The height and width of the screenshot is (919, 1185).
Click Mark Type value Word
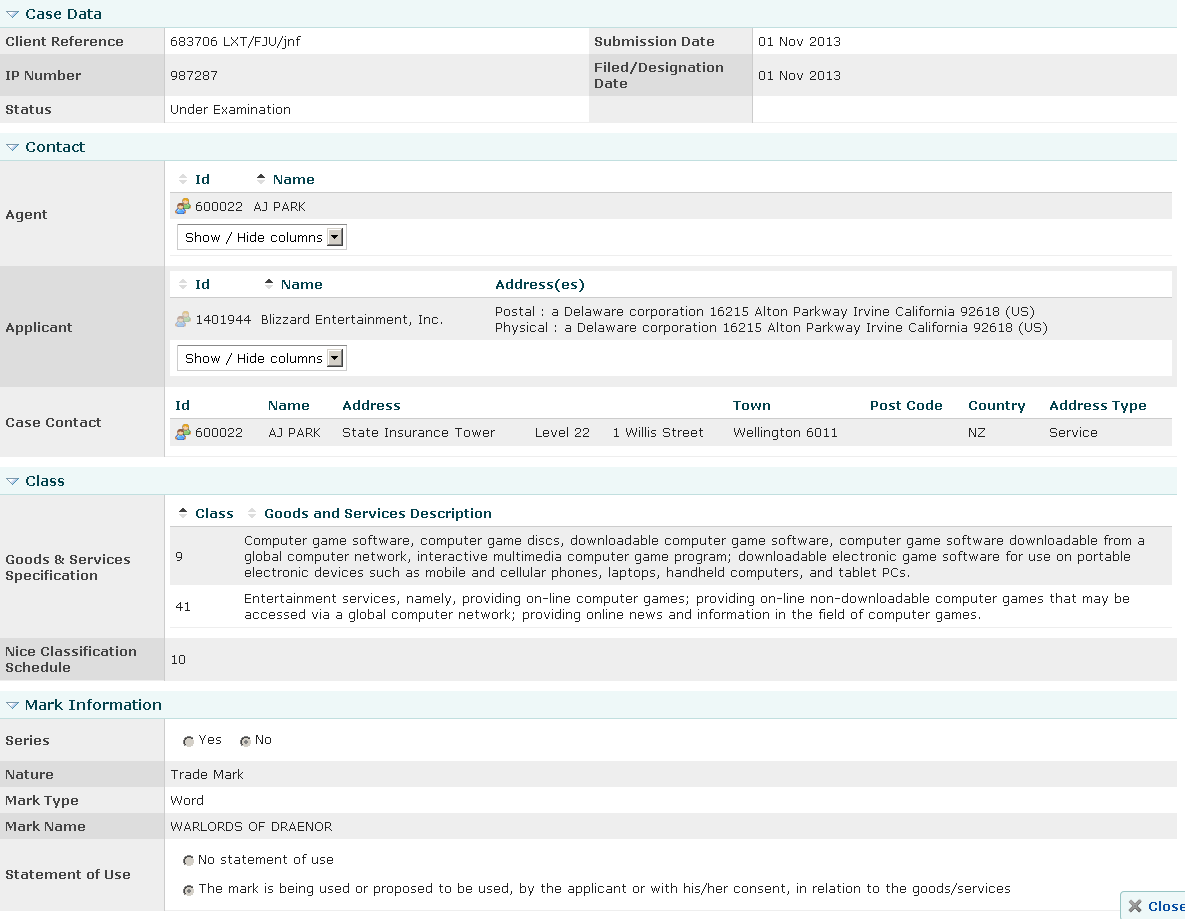click(187, 800)
